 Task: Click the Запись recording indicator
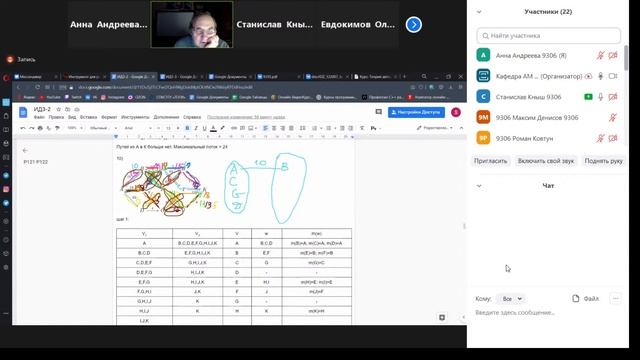point(21,59)
